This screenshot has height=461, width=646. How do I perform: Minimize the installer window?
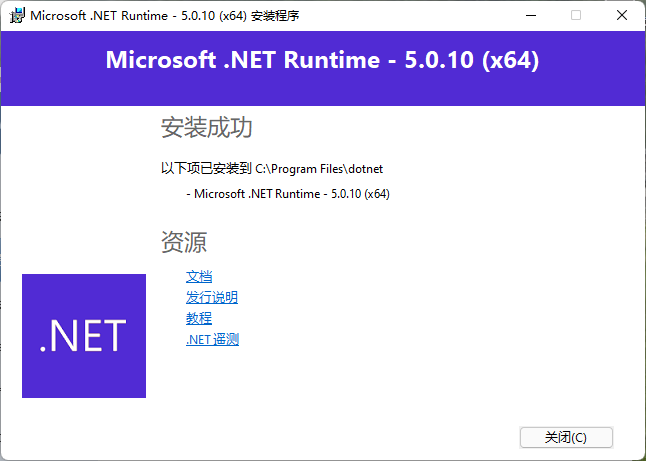[x=529, y=16]
